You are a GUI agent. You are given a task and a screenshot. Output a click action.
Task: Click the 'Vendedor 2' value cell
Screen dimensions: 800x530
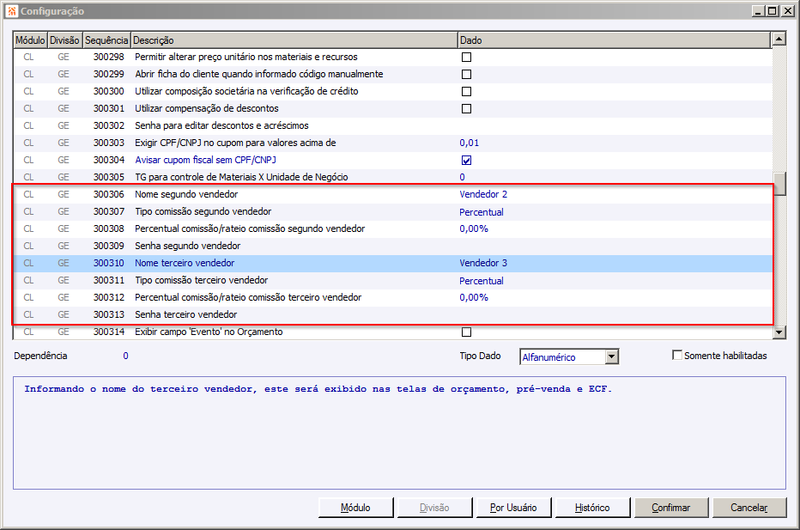pyautogui.click(x=483, y=194)
